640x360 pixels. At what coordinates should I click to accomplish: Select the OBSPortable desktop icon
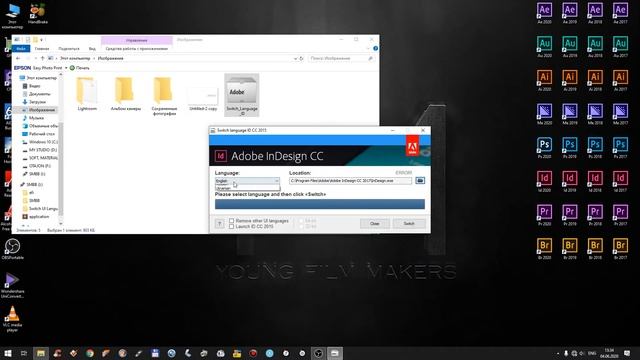click(13, 249)
